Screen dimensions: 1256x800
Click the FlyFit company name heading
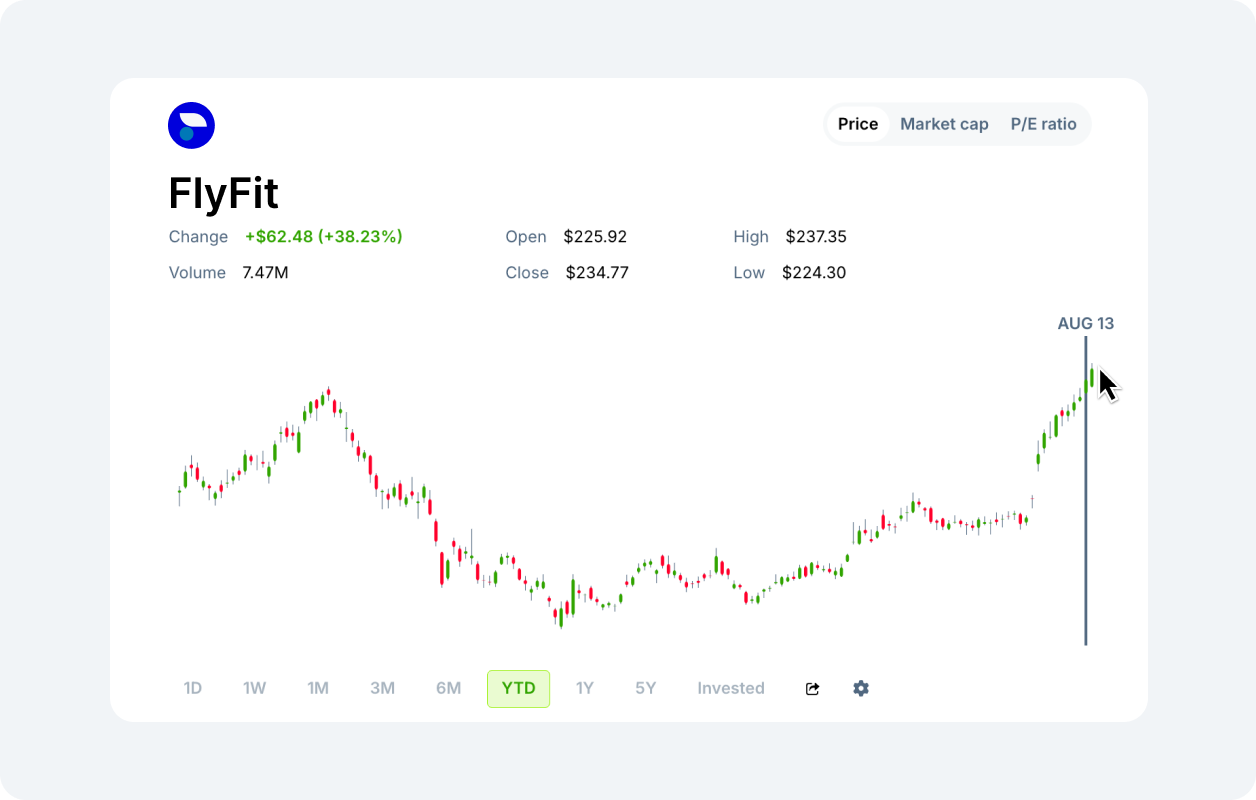click(x=223, y=194)
